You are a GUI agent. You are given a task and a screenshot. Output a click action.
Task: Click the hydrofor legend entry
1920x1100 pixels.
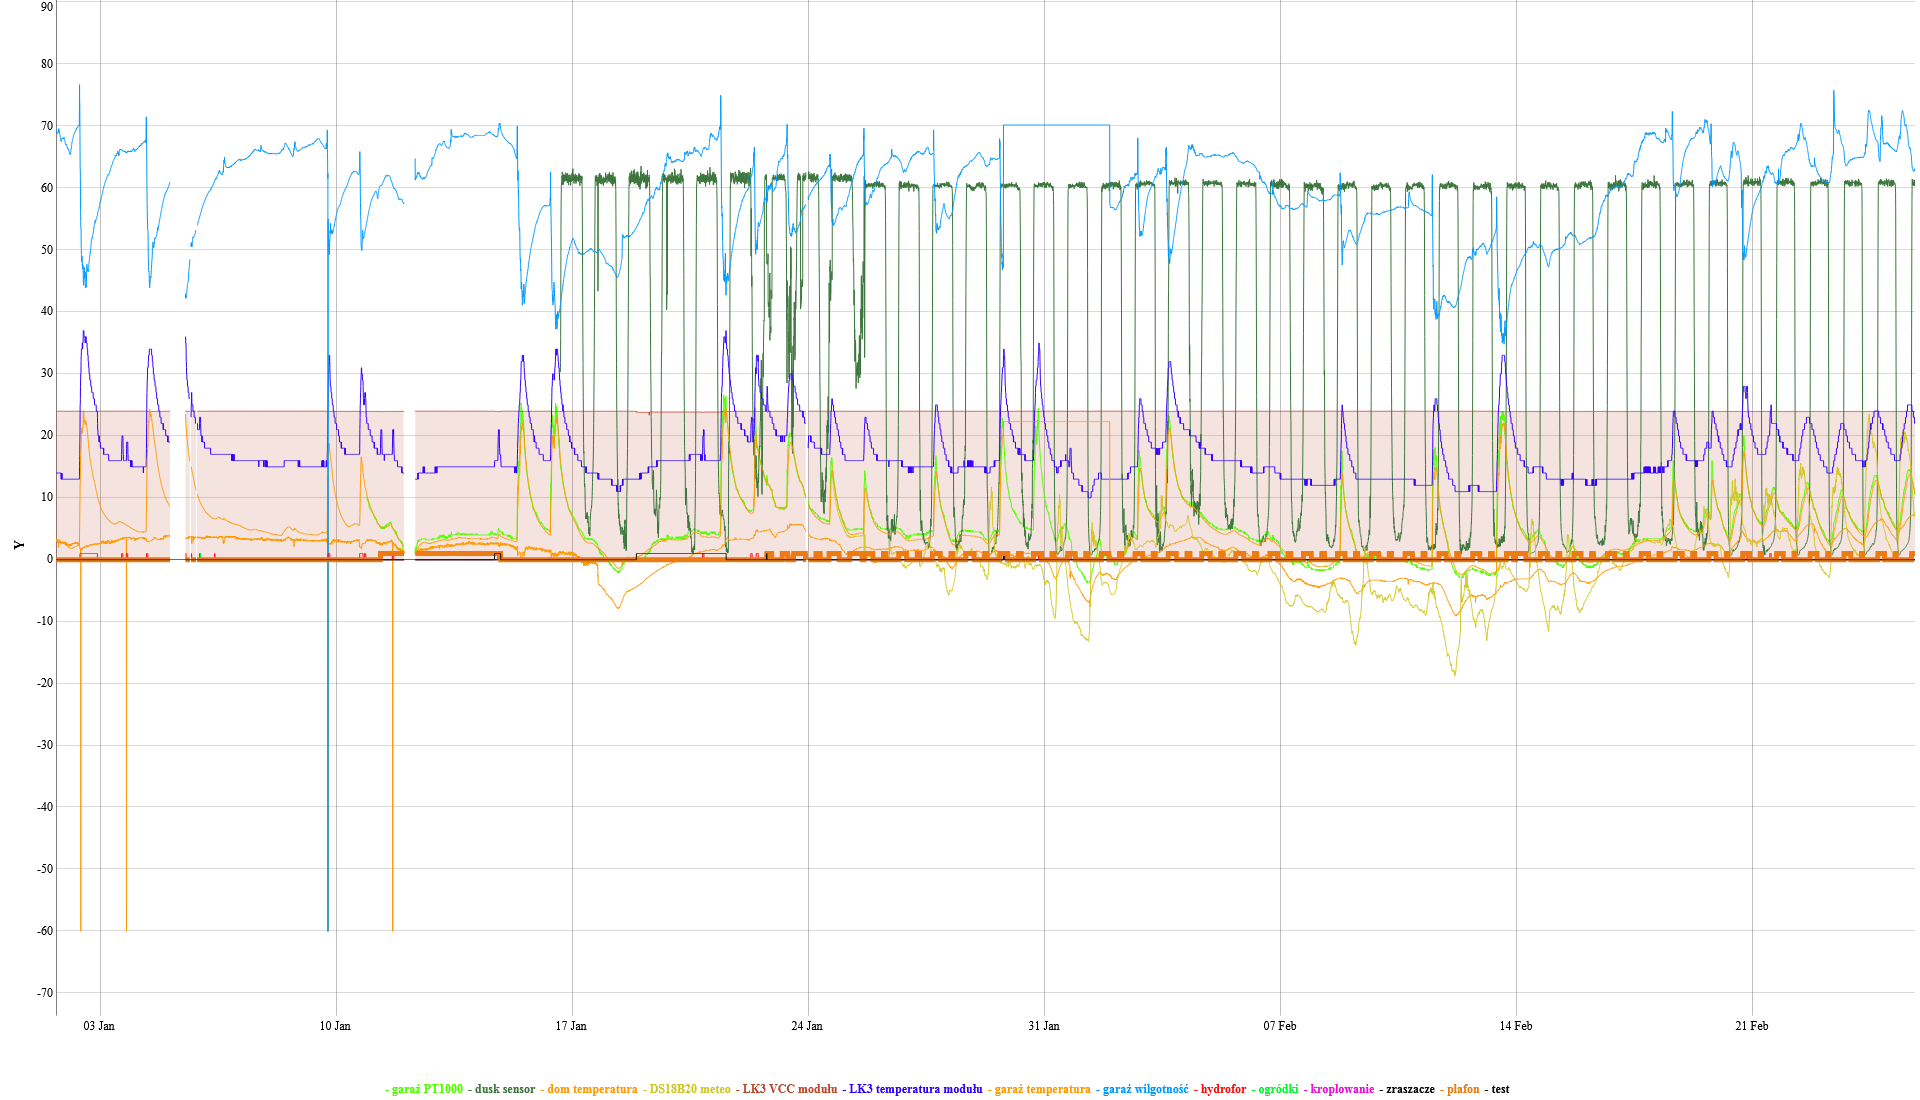(1223, 1089)
